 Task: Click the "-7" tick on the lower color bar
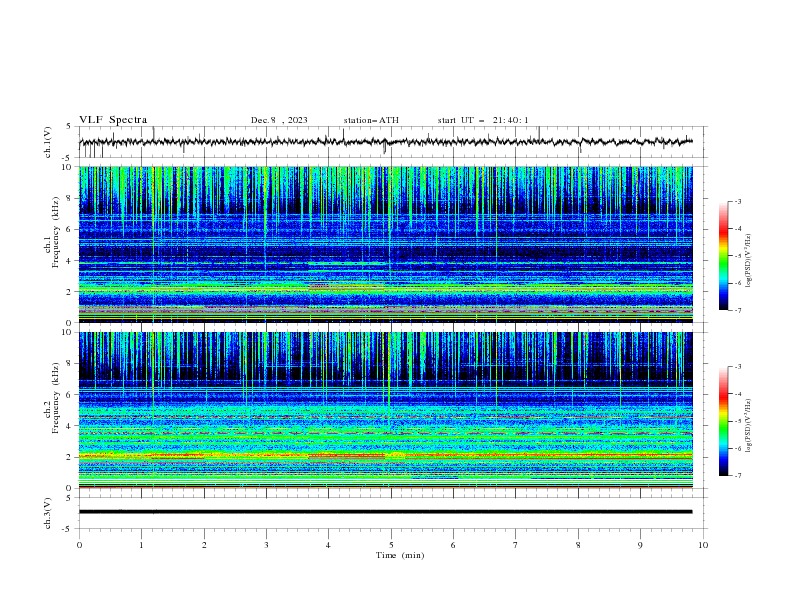[737, 475]
